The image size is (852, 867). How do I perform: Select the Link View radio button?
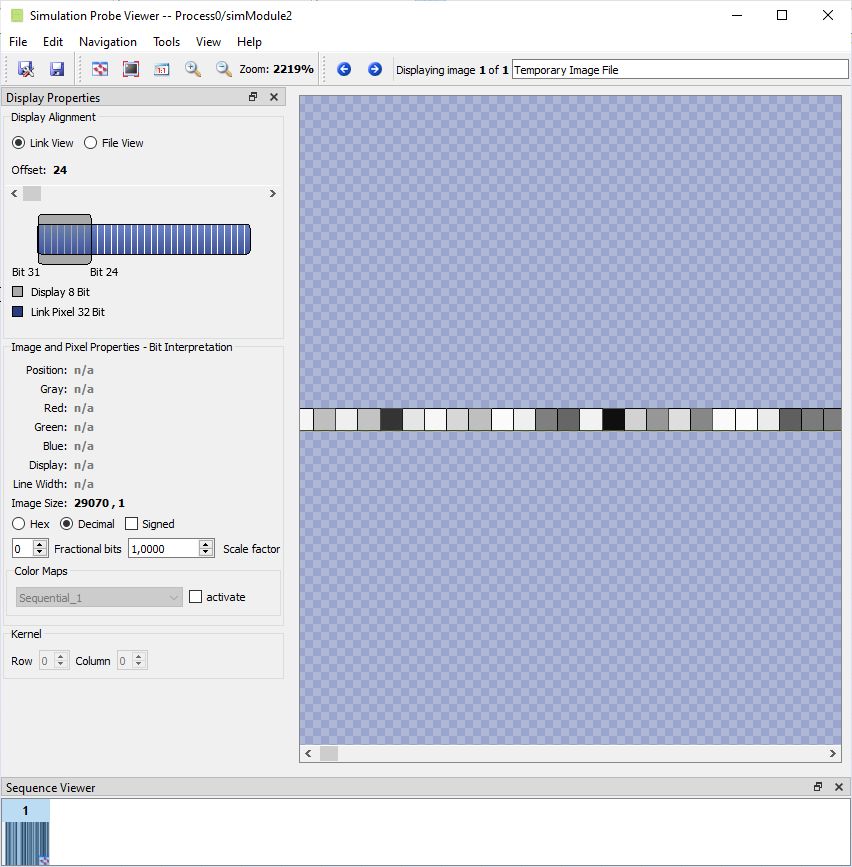(x=18, y=143)
